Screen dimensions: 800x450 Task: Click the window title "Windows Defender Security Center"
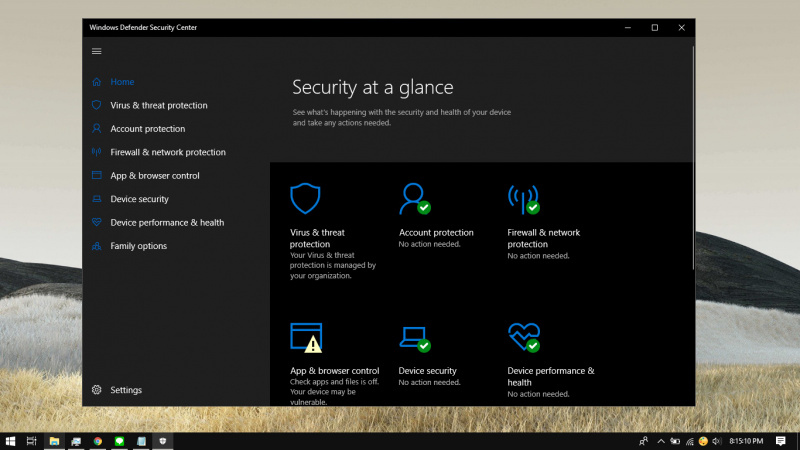(x=143, y=28)
